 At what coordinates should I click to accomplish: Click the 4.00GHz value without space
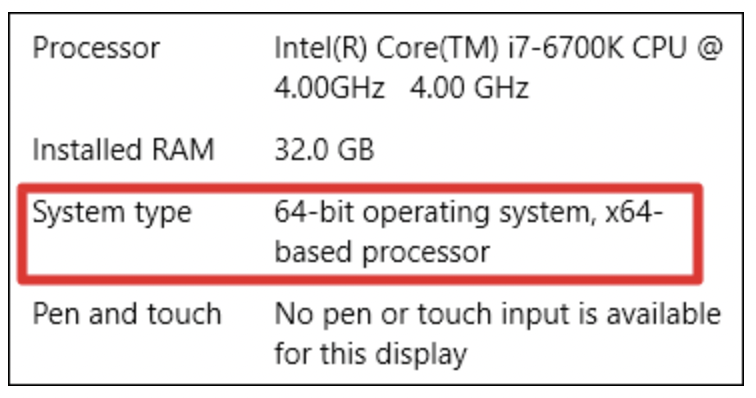pyautogui.click(x=330, y=88)
